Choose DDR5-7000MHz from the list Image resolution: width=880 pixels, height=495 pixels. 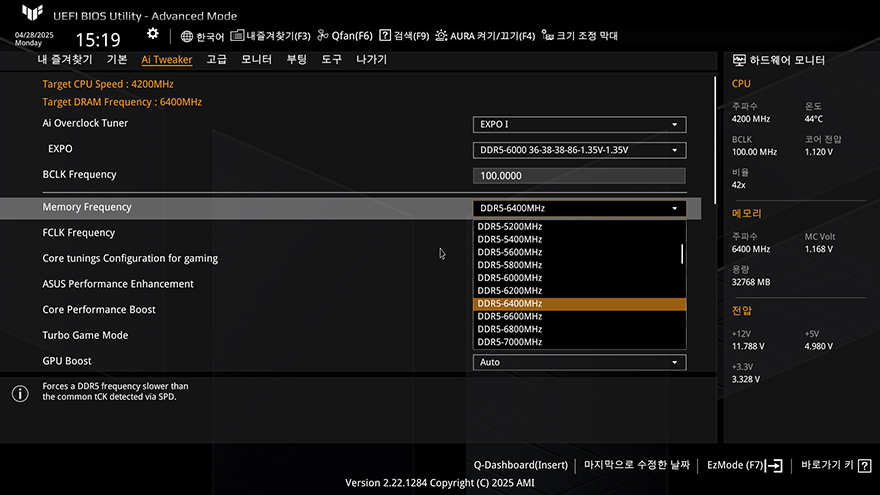pos(579,342)
